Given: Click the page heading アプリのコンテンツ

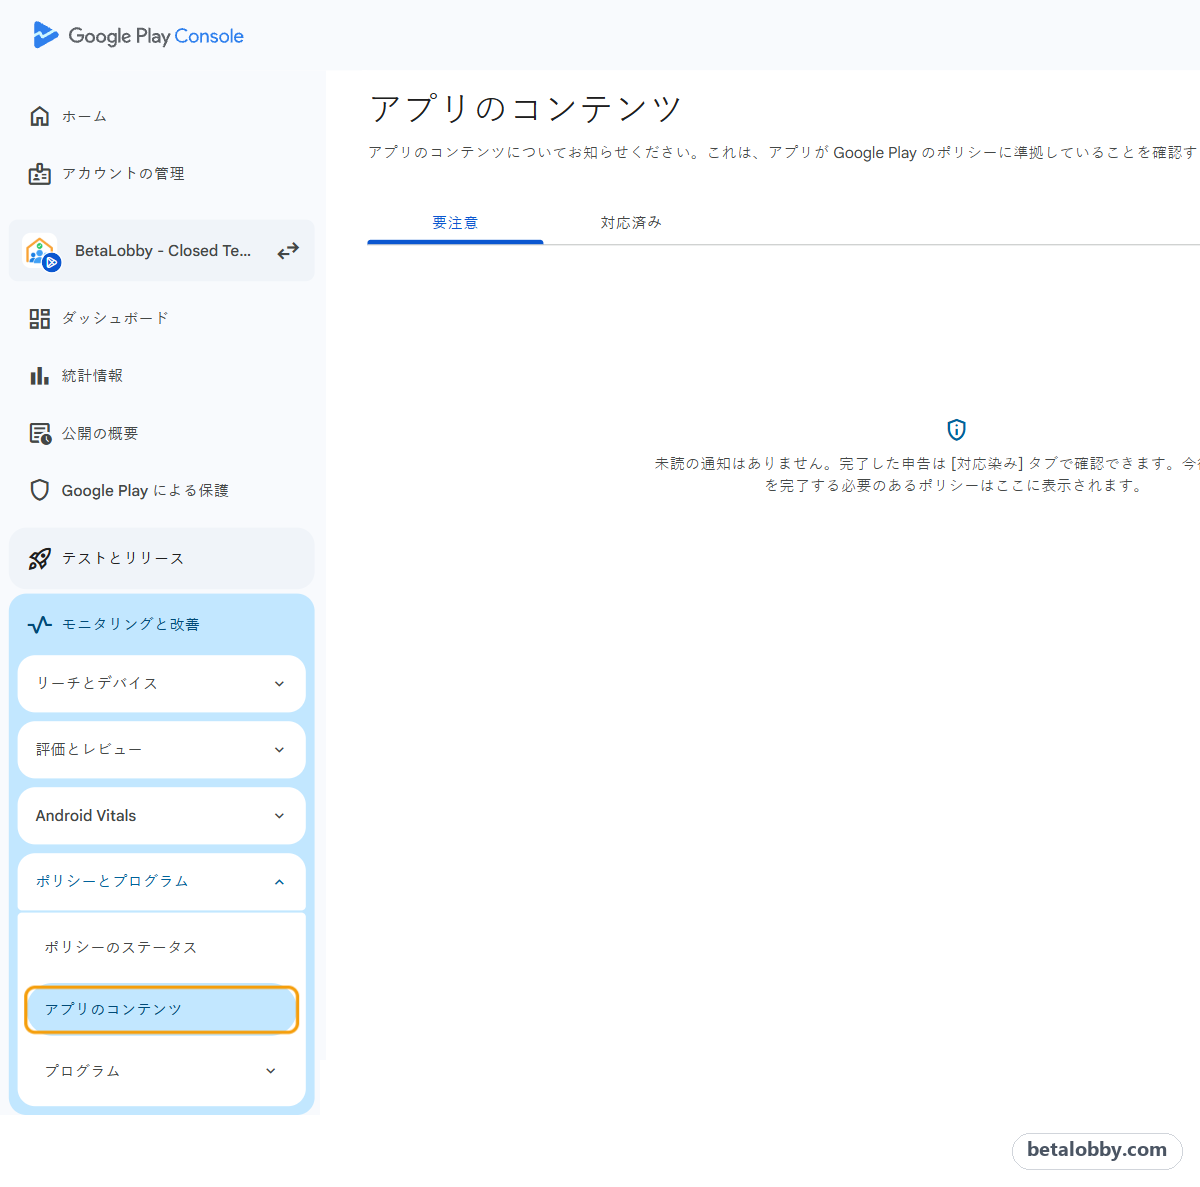Looking at the screenshot, I should (526, 108).
